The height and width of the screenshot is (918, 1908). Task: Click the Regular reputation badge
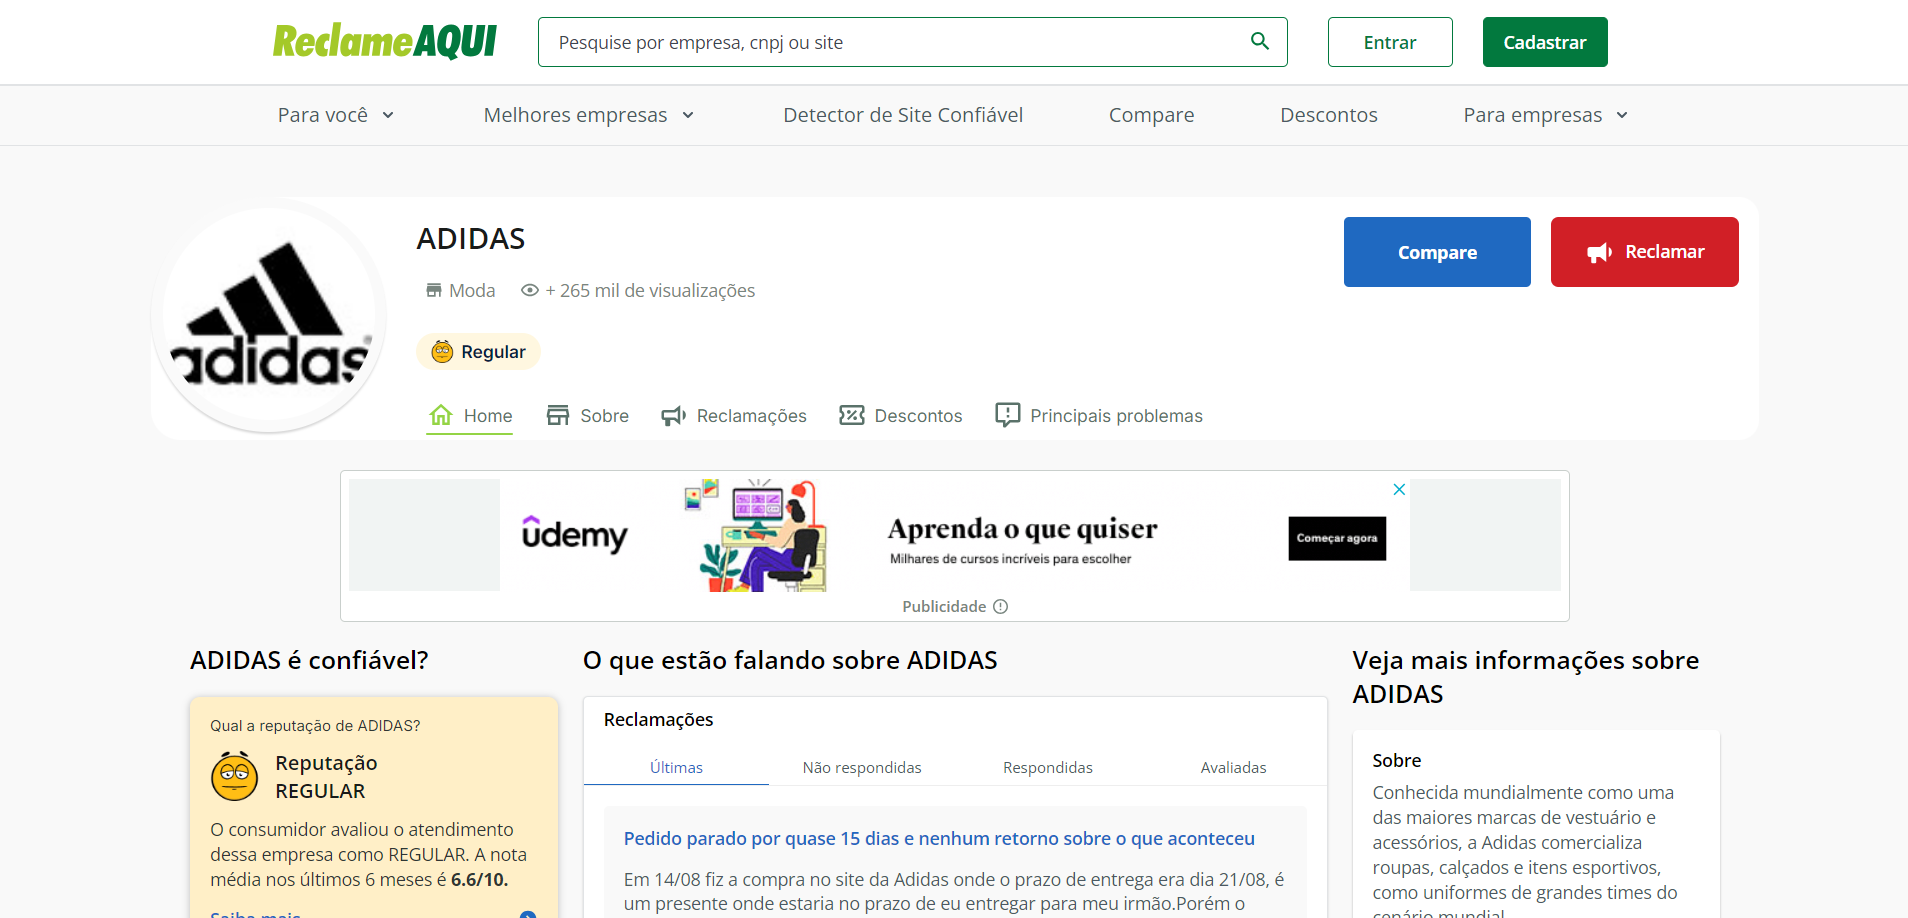coord(478,352)
